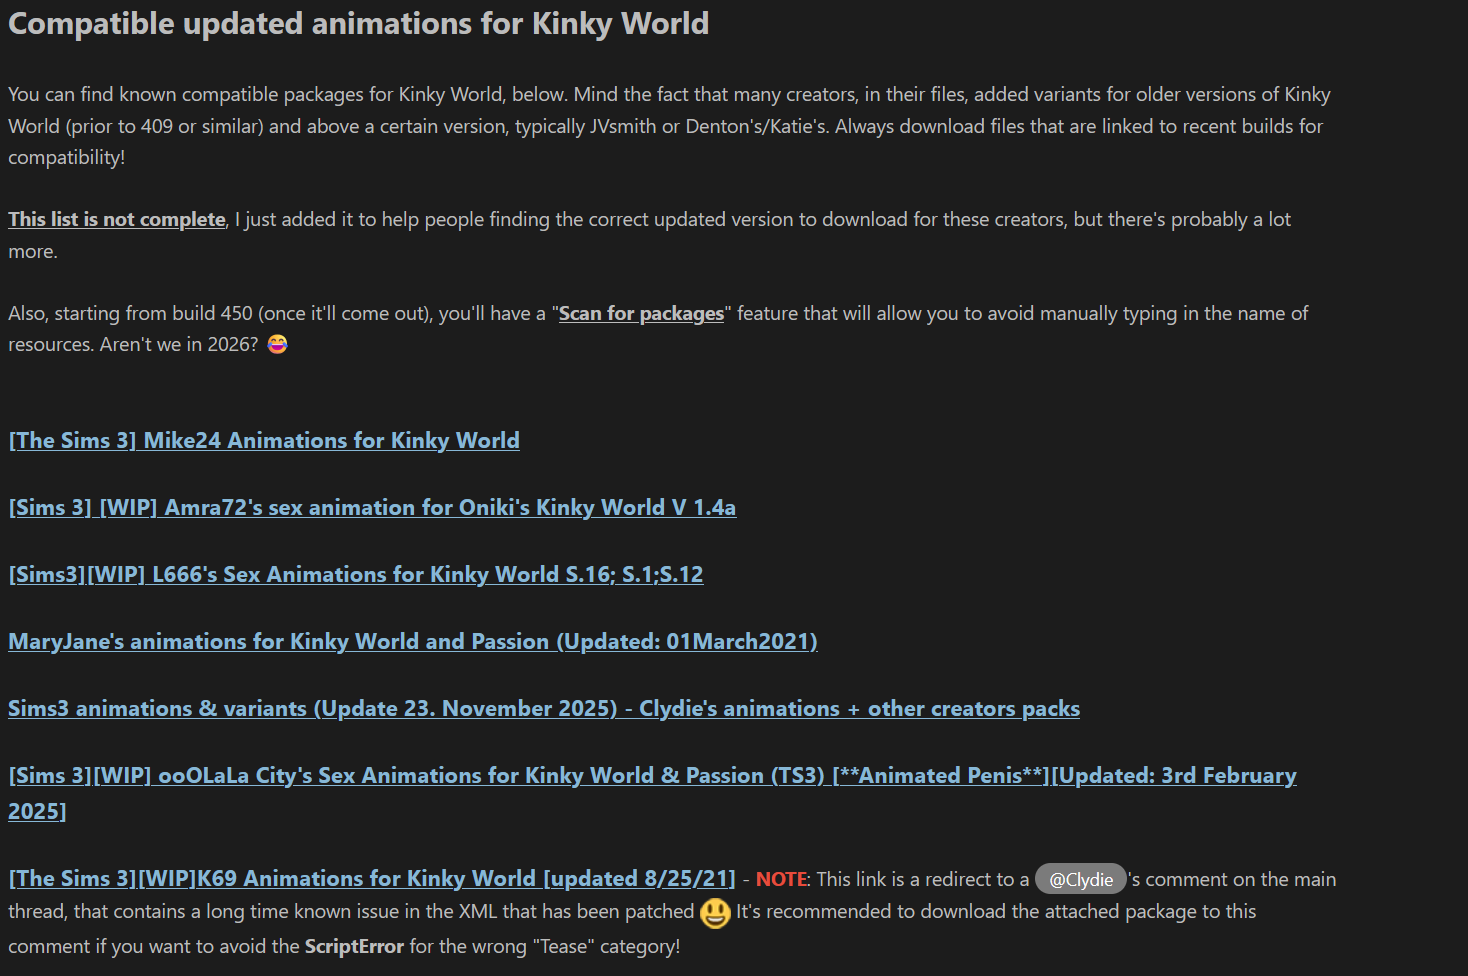Viewport: 1468px width, 976px height.
Task: Click the bold 'ScriptError' word
Action: point(354,946)
